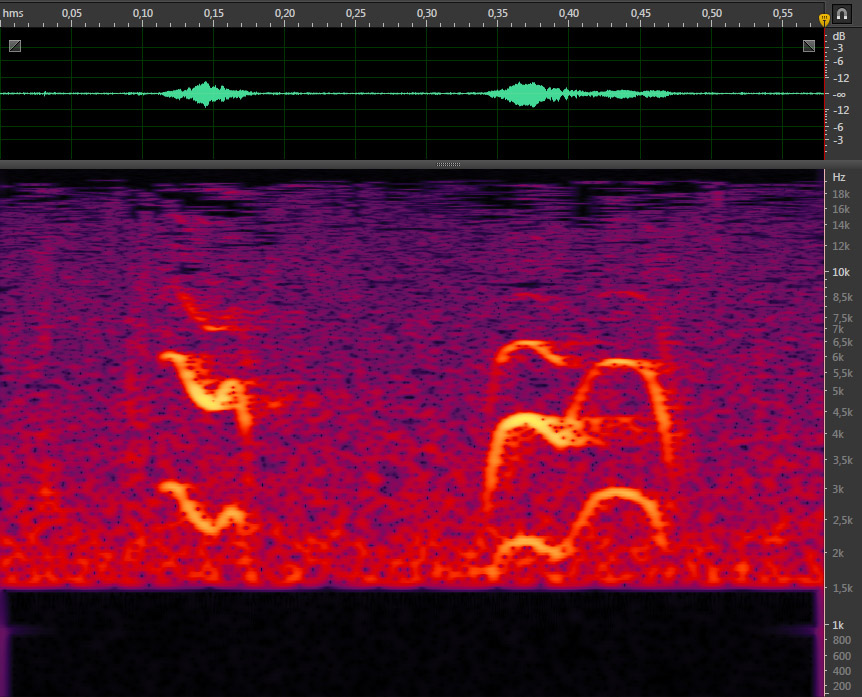Click the 2k label on frequency scale
862x697 pixels.
pos(838,553)
